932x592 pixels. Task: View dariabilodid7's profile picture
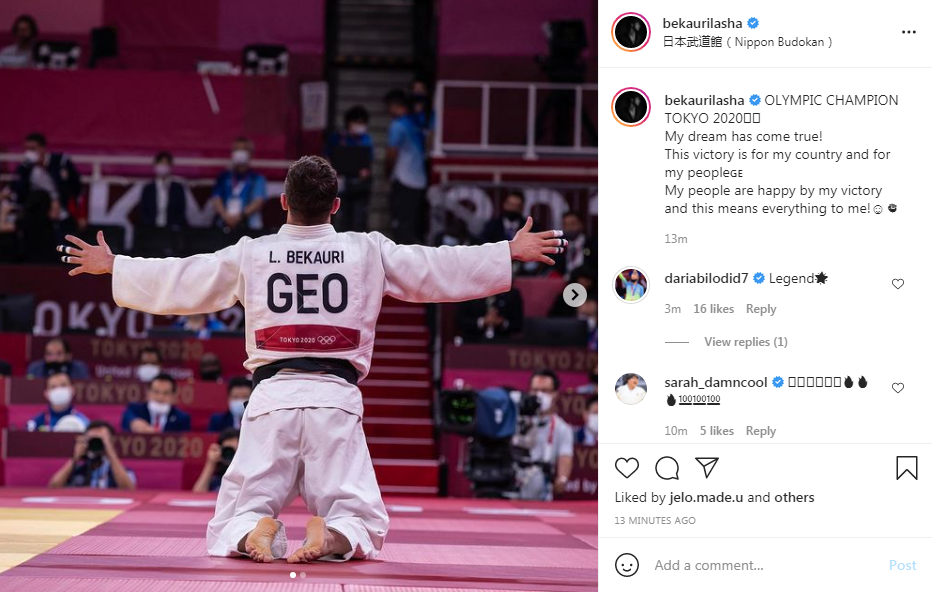[x=631, y=285]
